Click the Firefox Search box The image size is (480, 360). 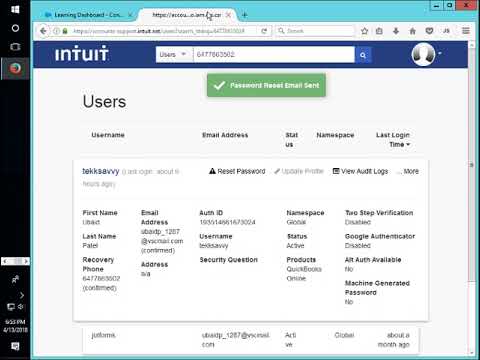pyautogui.click(x=316, y=31)
